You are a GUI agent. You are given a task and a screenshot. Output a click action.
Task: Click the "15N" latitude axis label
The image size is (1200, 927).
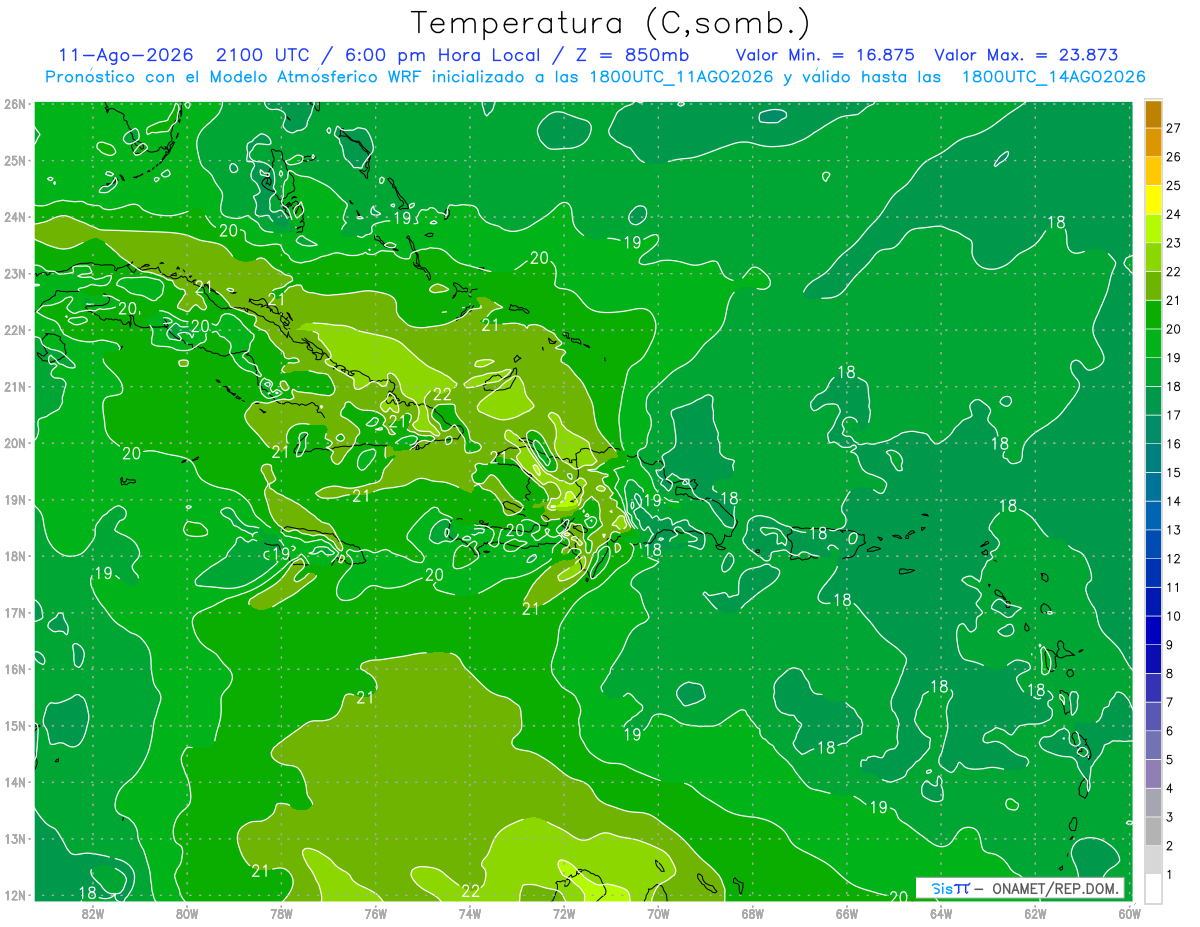(15, 725)
